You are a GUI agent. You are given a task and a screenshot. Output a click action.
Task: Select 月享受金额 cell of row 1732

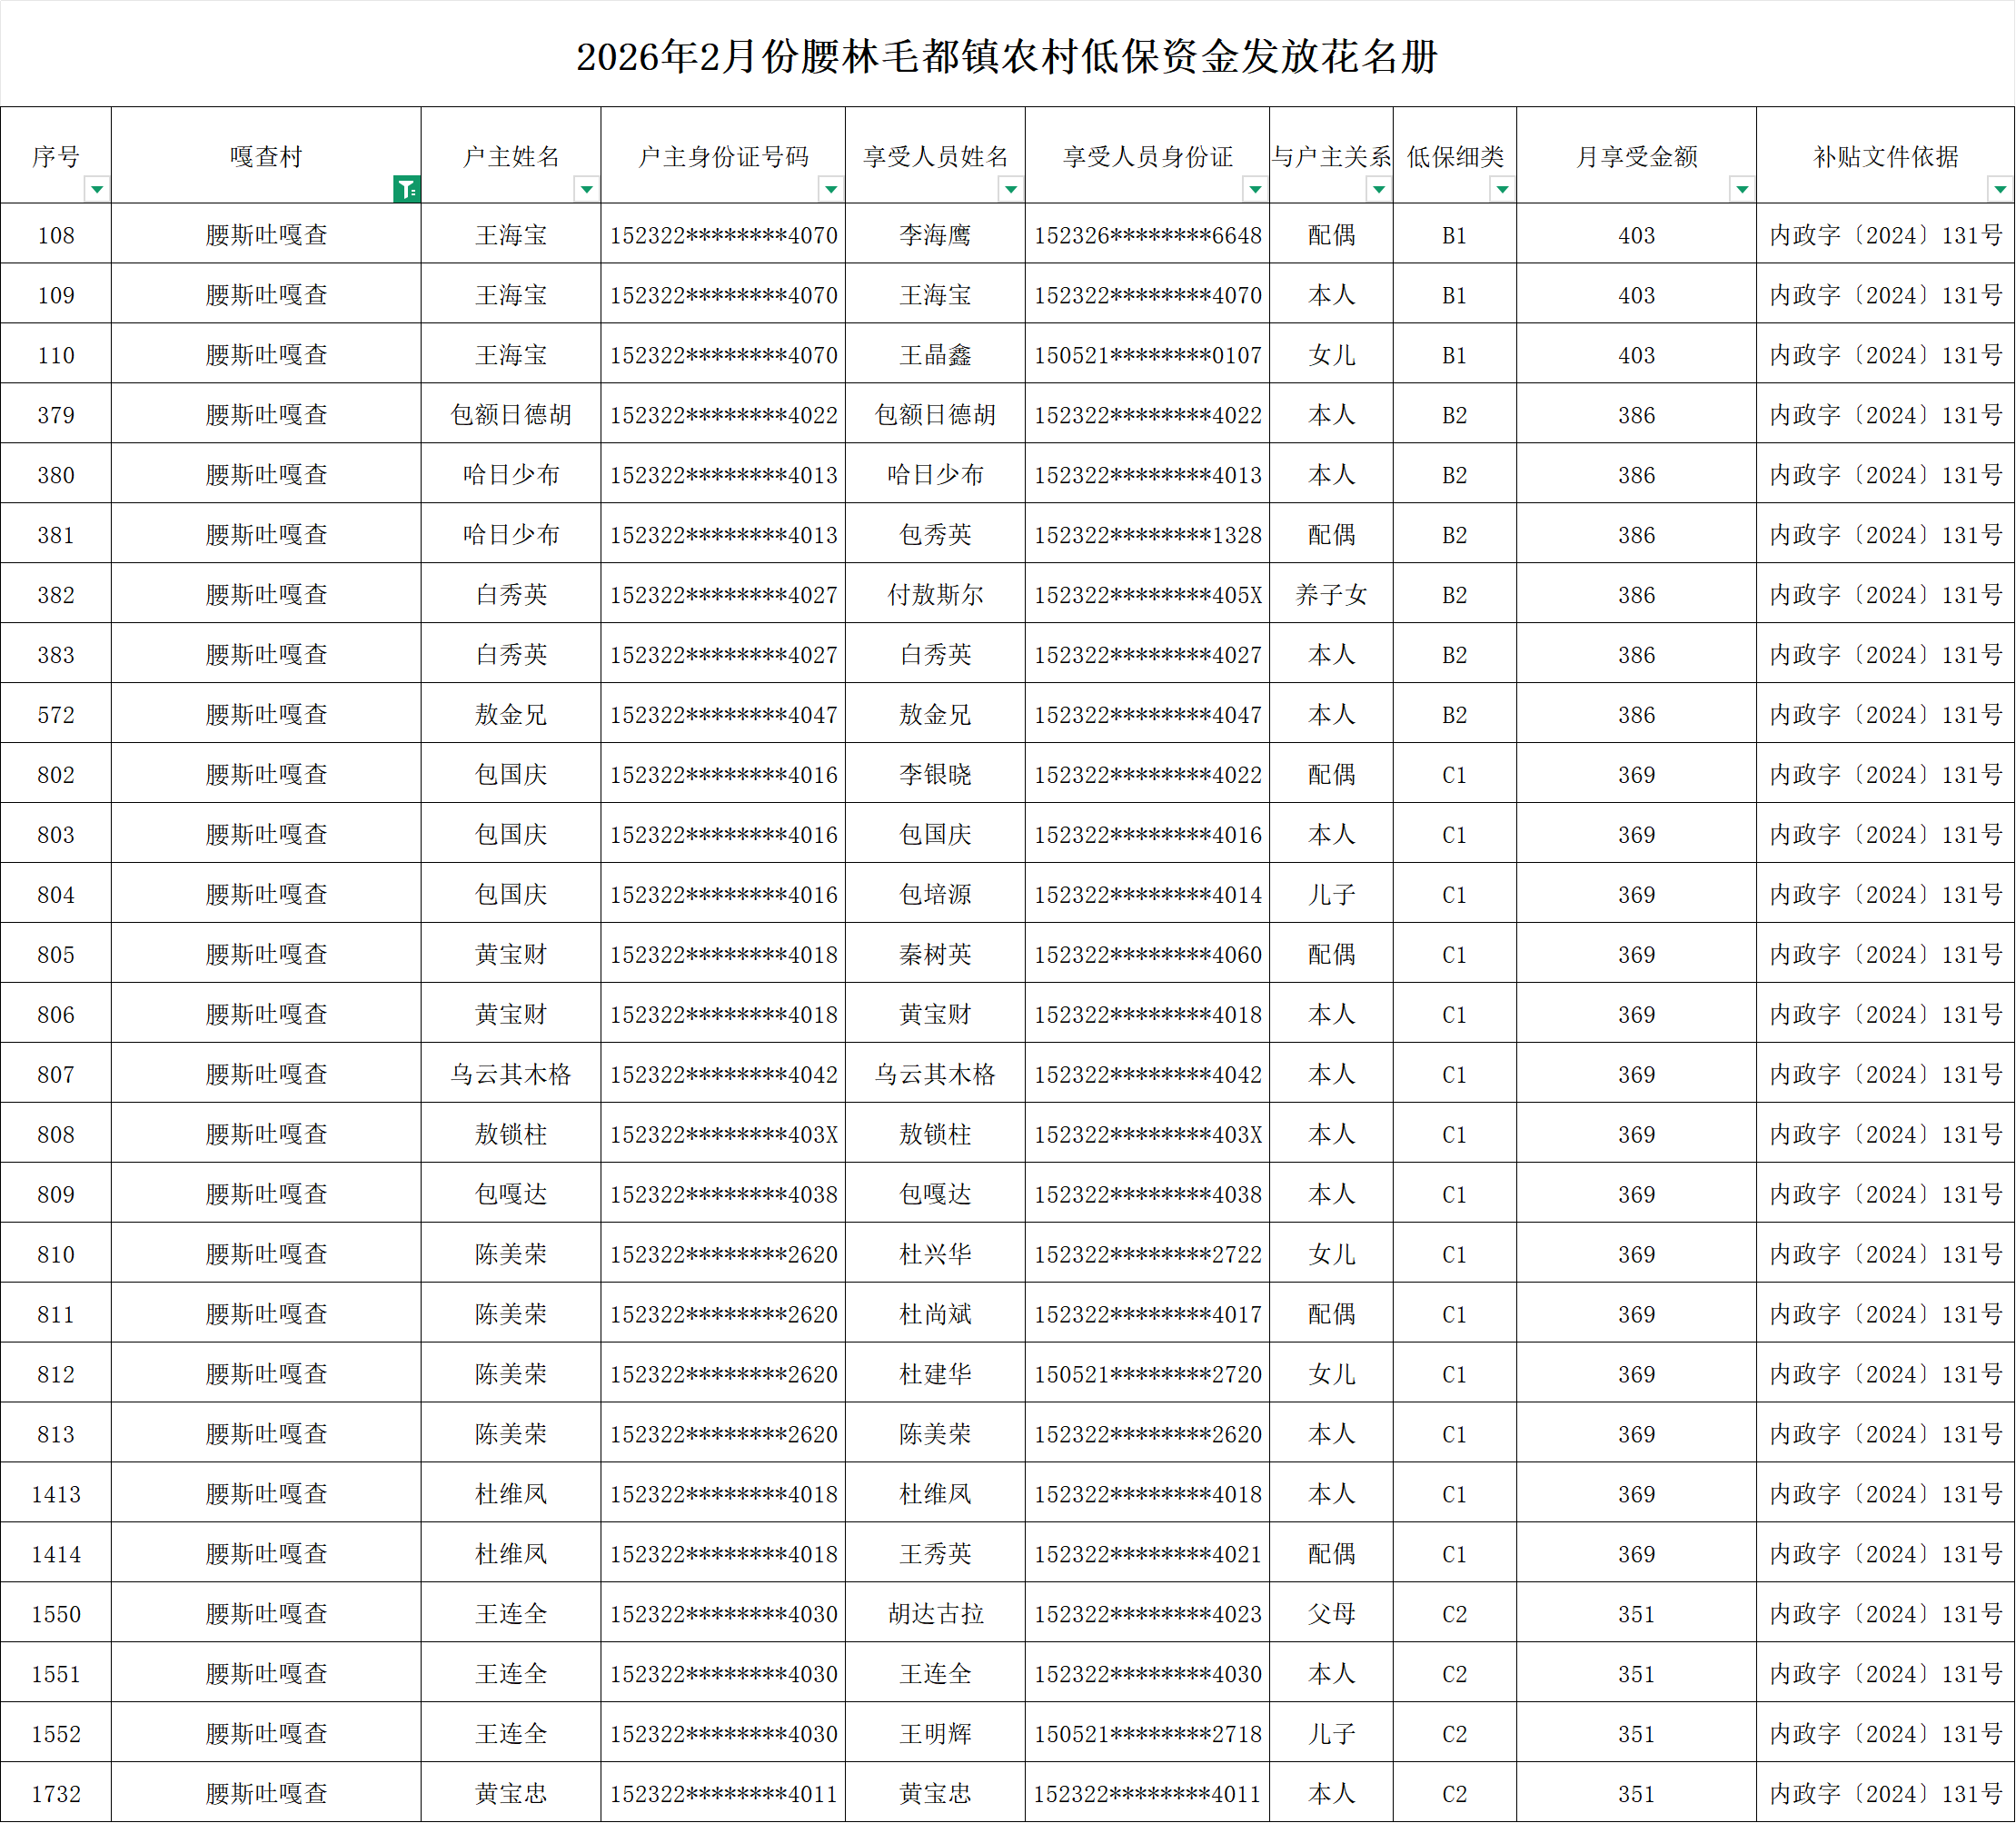click(x=1636, y=1794)
